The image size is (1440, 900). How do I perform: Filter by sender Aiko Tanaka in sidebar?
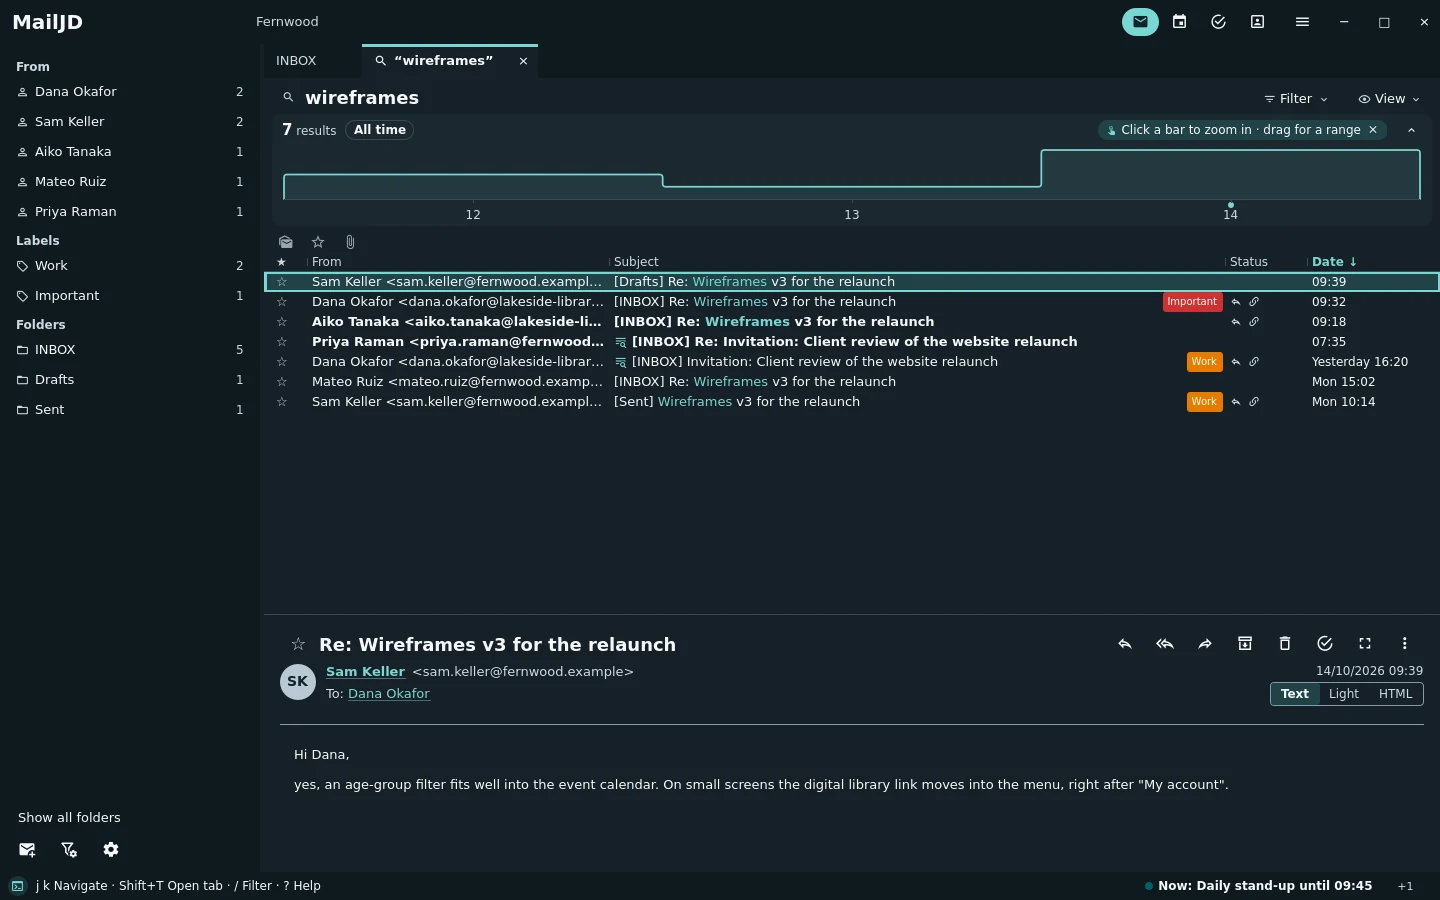(x=130, y=152)
